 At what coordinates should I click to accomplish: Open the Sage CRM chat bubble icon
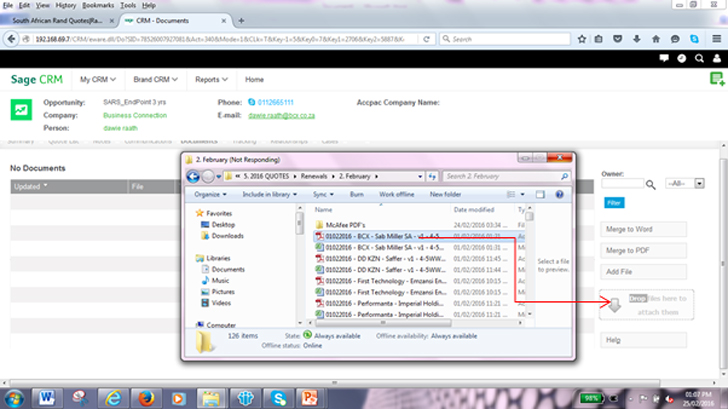(x=664, y=58)
